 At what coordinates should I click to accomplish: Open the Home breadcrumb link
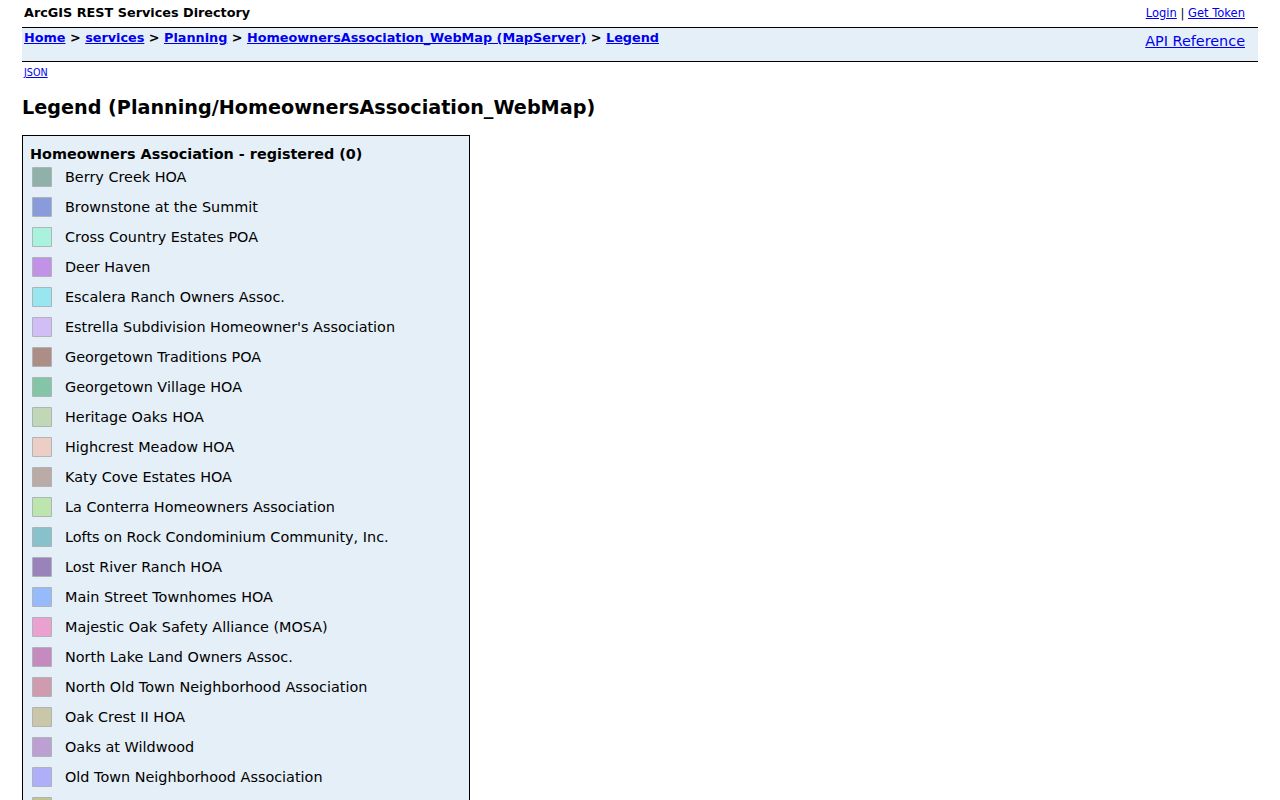coord(44,38)
